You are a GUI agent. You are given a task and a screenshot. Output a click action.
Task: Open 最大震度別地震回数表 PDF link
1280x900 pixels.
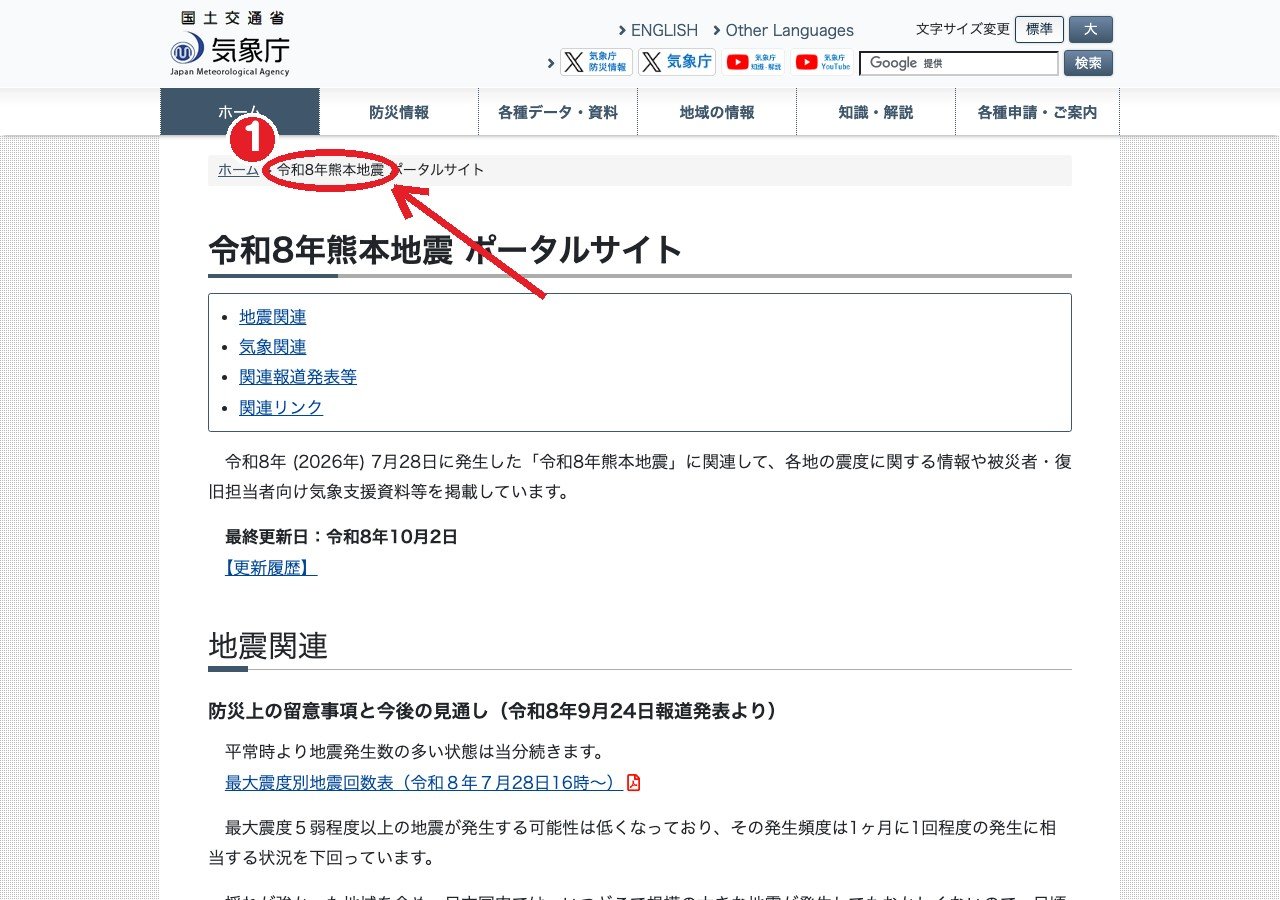click(x=423, y=782)
